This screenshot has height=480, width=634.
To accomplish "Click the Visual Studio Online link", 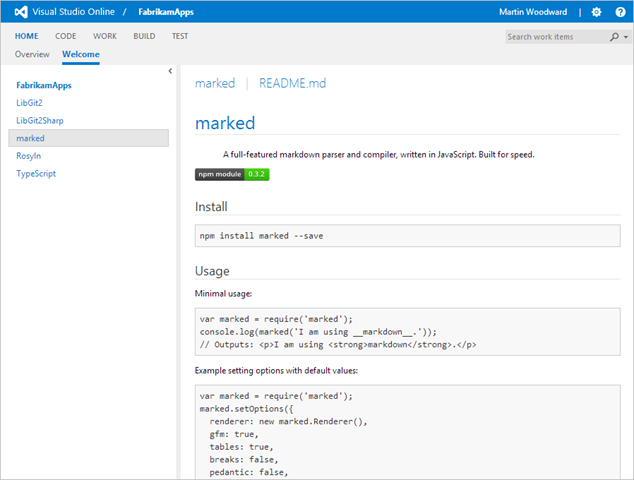I will pyautogui.click(x=73, y=12).
